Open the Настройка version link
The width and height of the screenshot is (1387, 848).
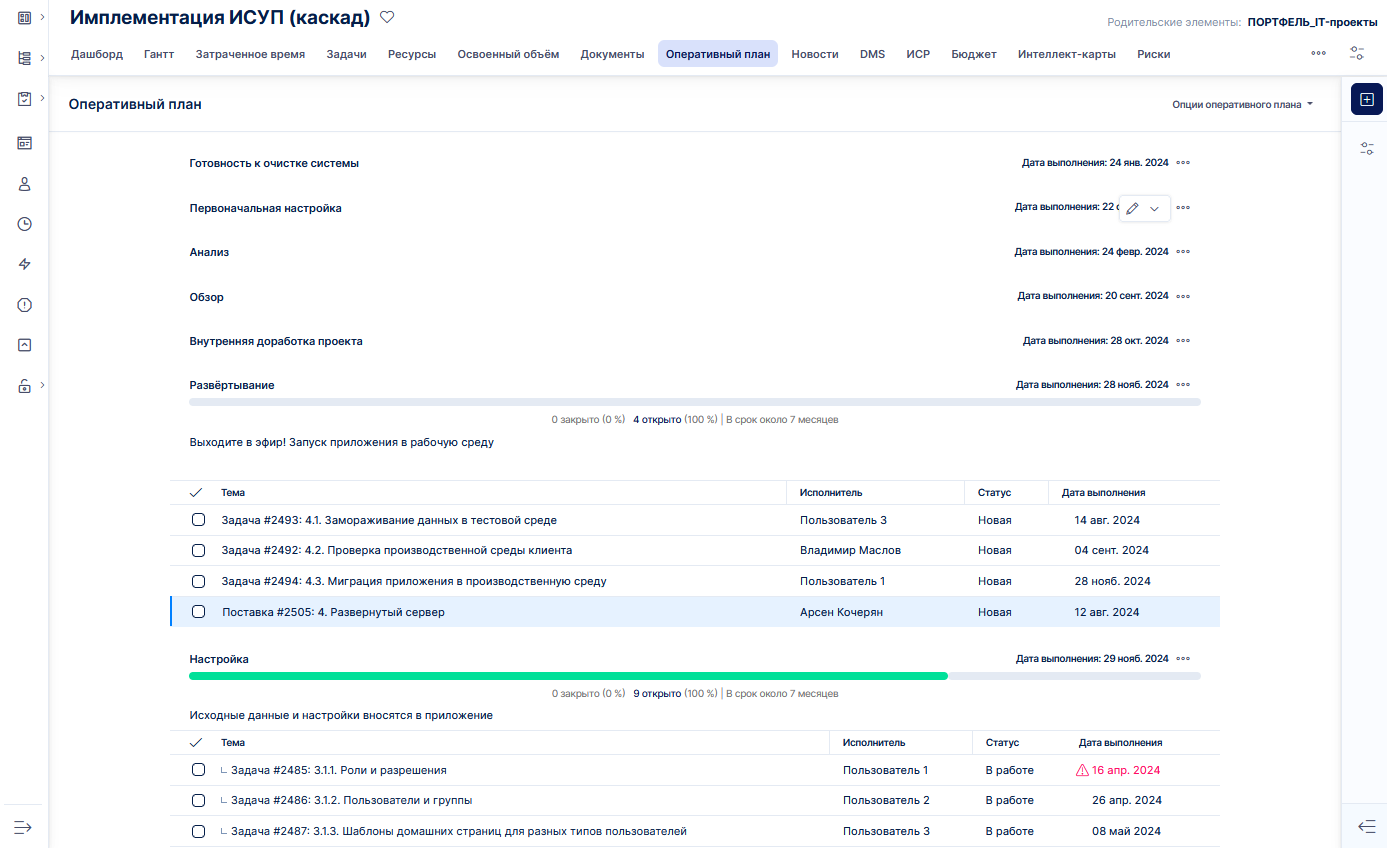click(x=219, y=659)
